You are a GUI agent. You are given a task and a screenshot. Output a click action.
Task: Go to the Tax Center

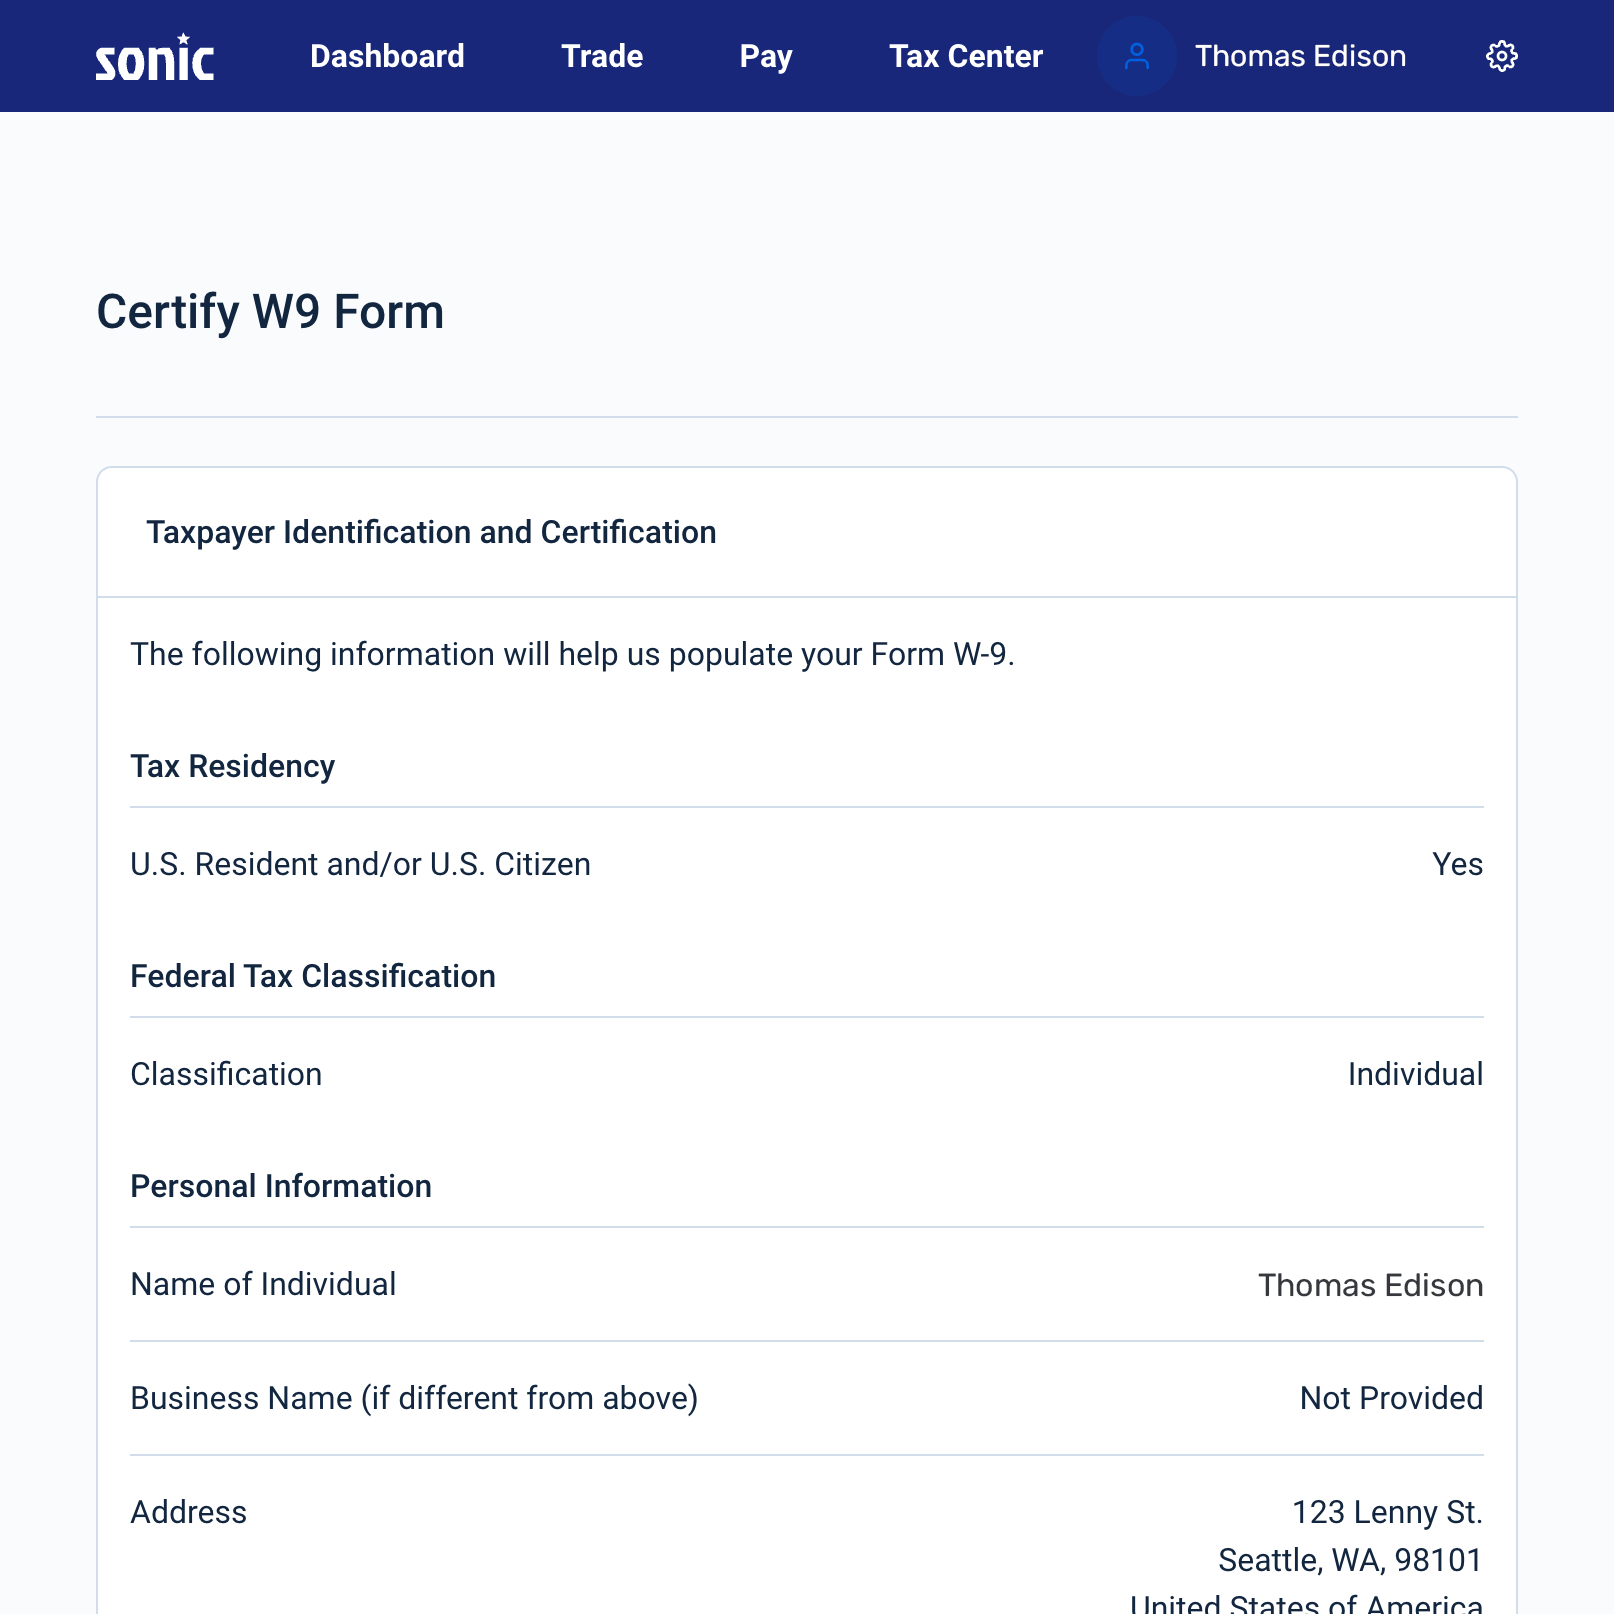click(965, 56)
